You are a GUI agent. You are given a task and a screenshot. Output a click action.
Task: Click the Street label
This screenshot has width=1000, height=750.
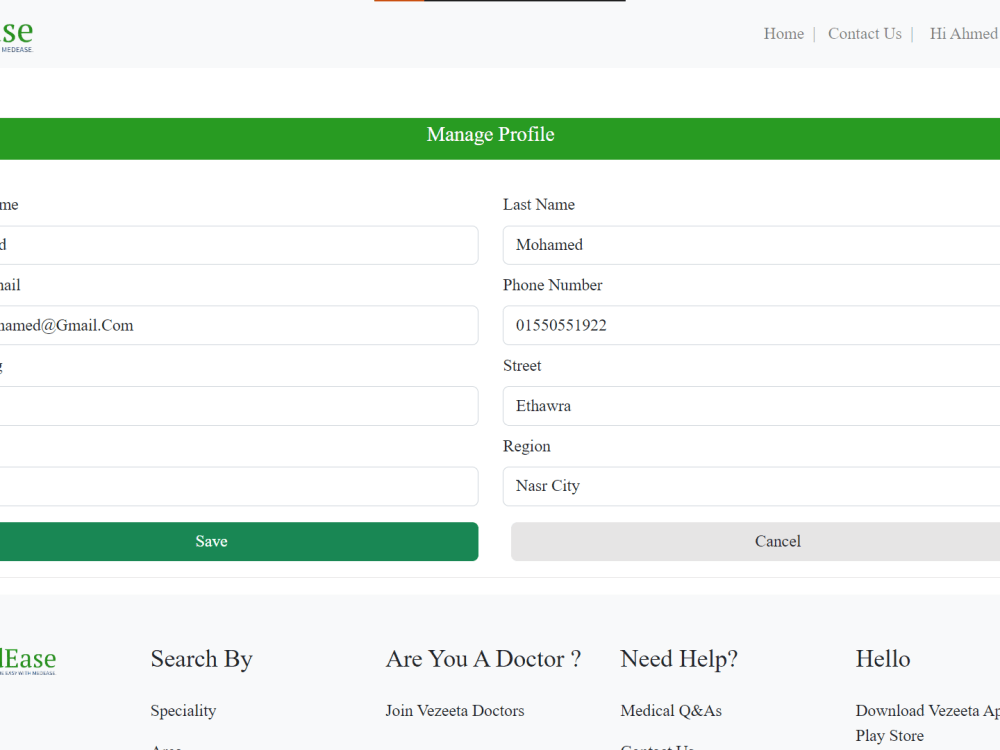(x=522, y=365)
